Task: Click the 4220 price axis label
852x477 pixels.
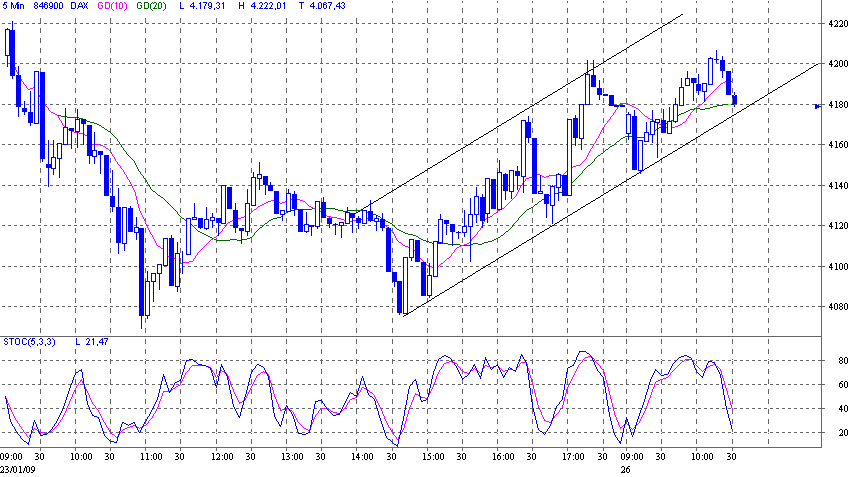Action: [838, 24]
